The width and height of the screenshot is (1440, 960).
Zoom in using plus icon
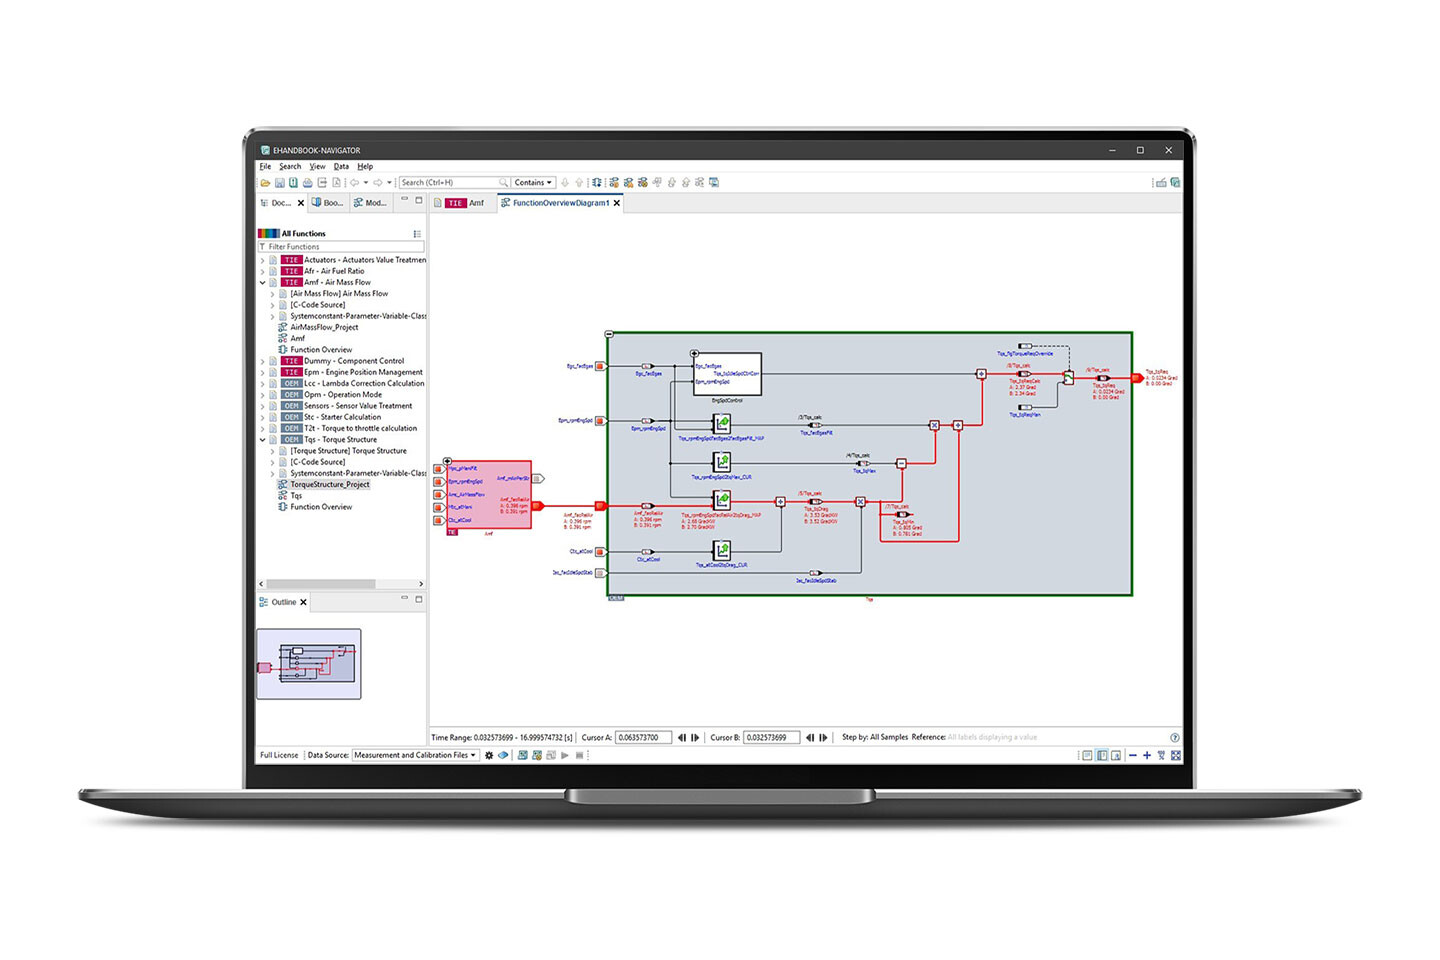click(x=1147, y=755)
